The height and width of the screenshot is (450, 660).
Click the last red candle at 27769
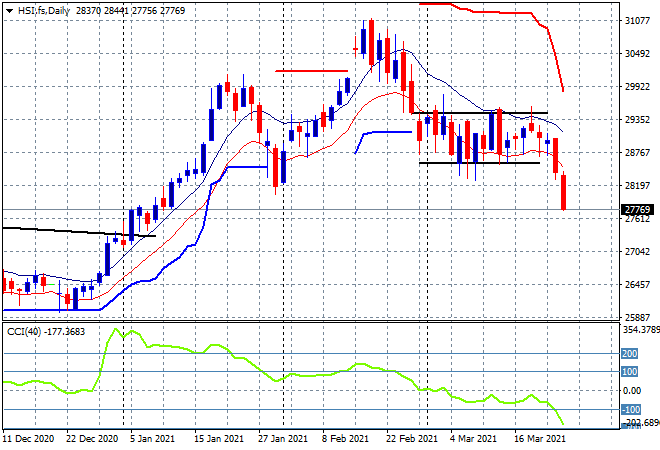564,192
